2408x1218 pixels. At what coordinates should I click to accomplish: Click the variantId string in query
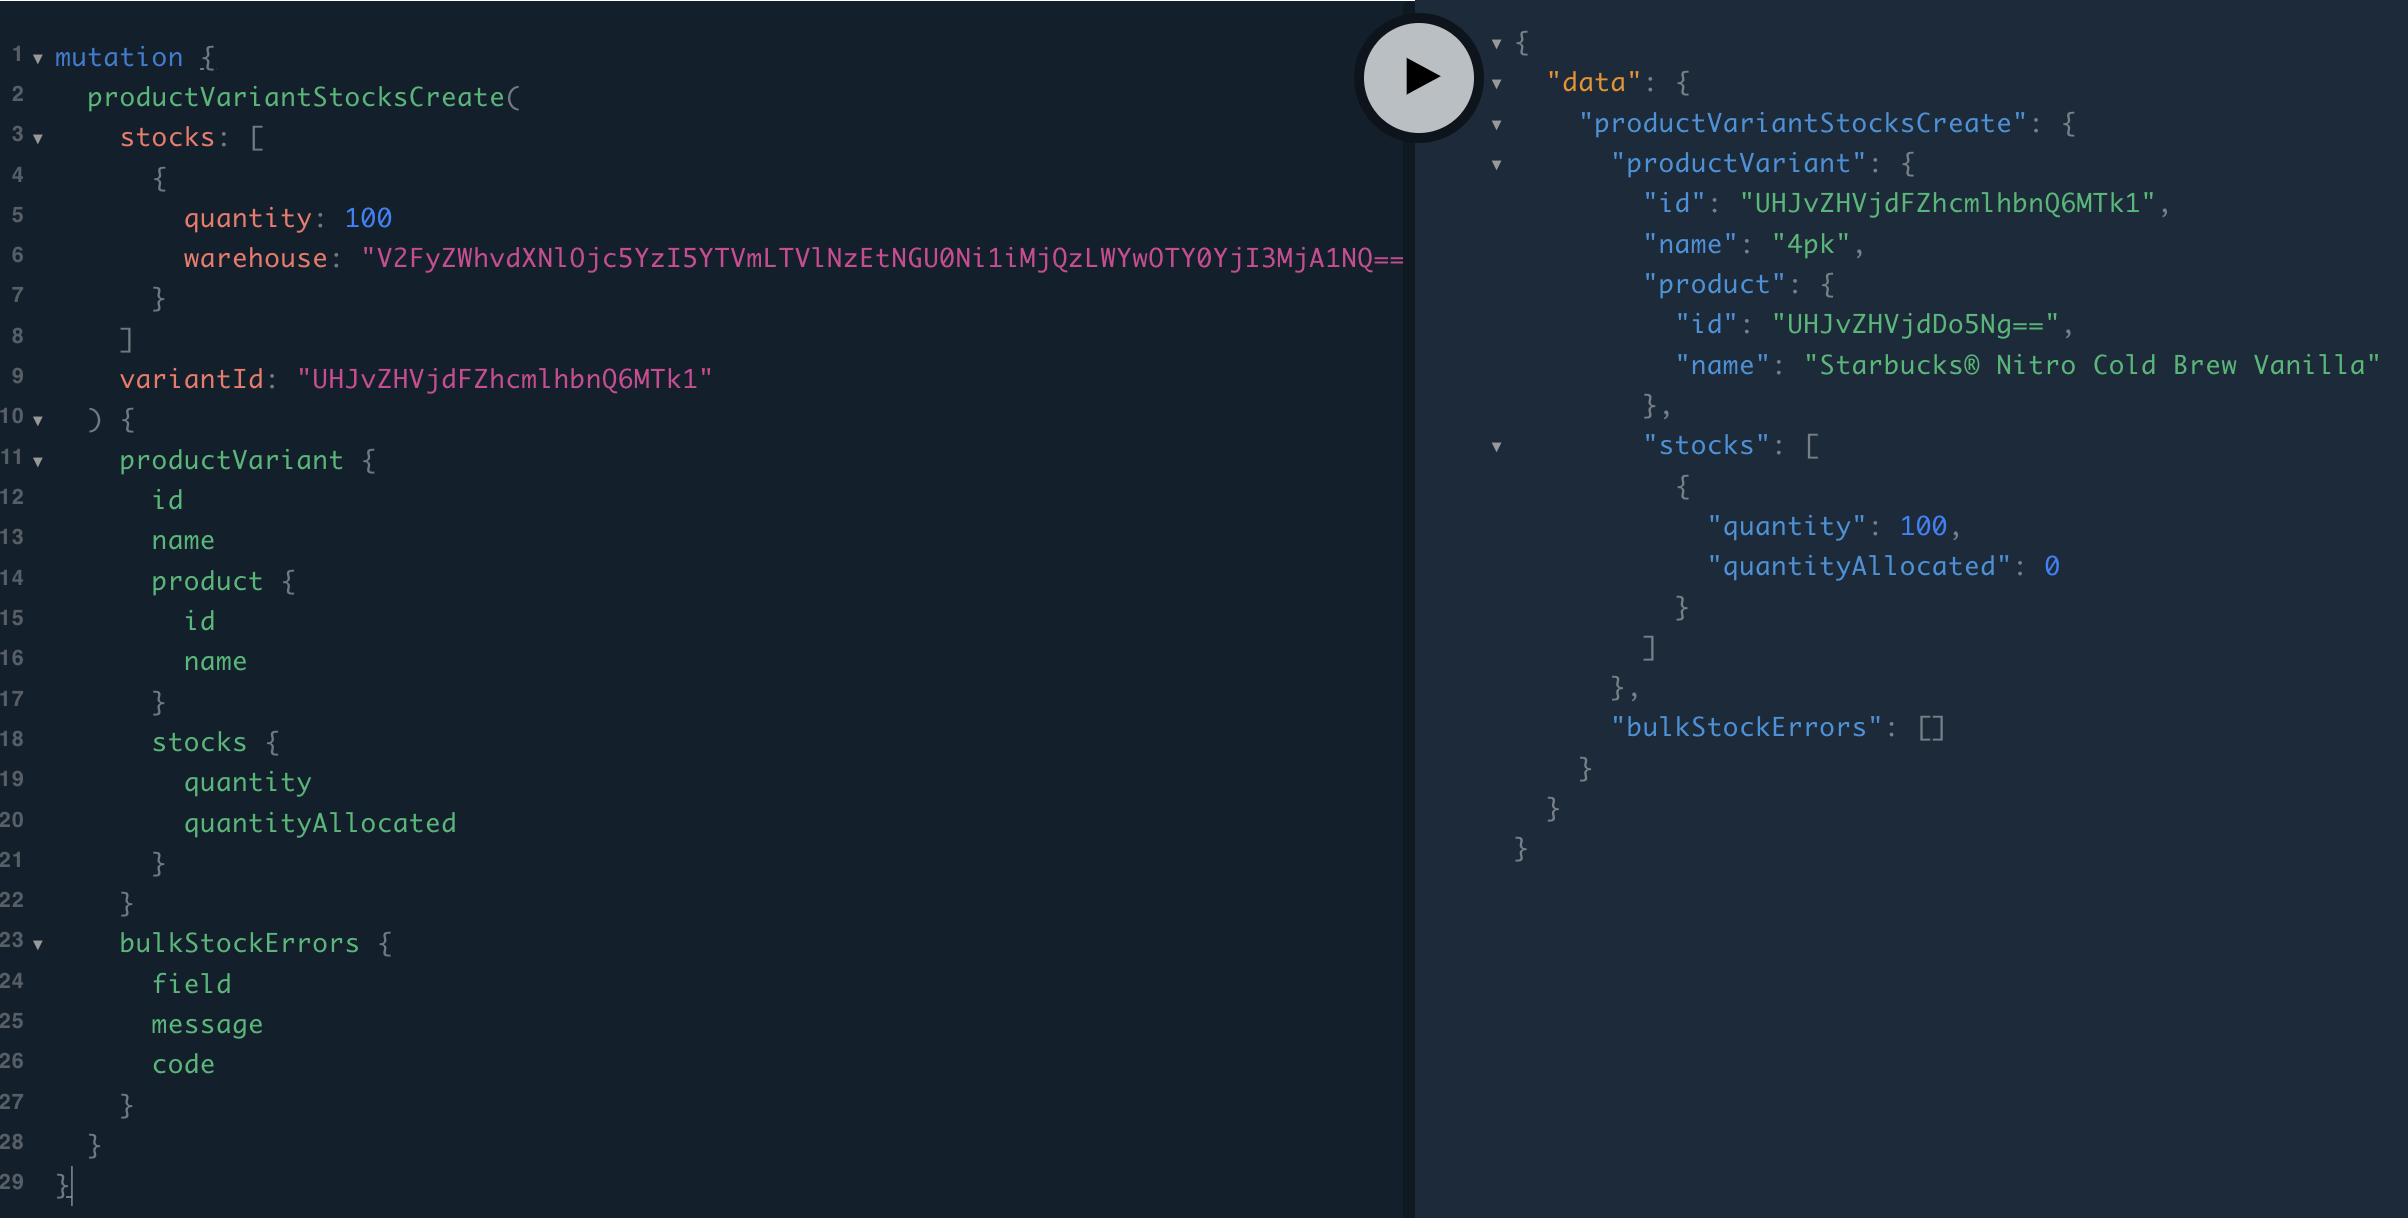pyautogui.click(x=504, y=380)
